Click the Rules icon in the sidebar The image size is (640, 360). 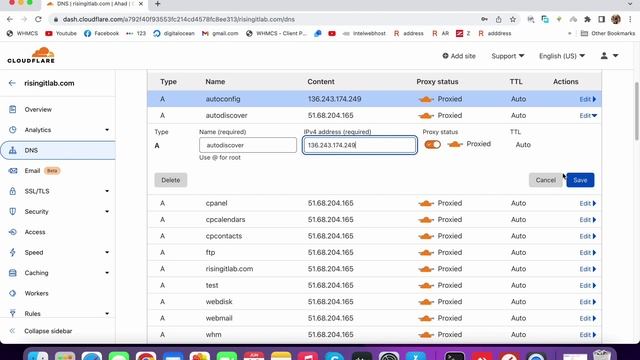[13, 313]
